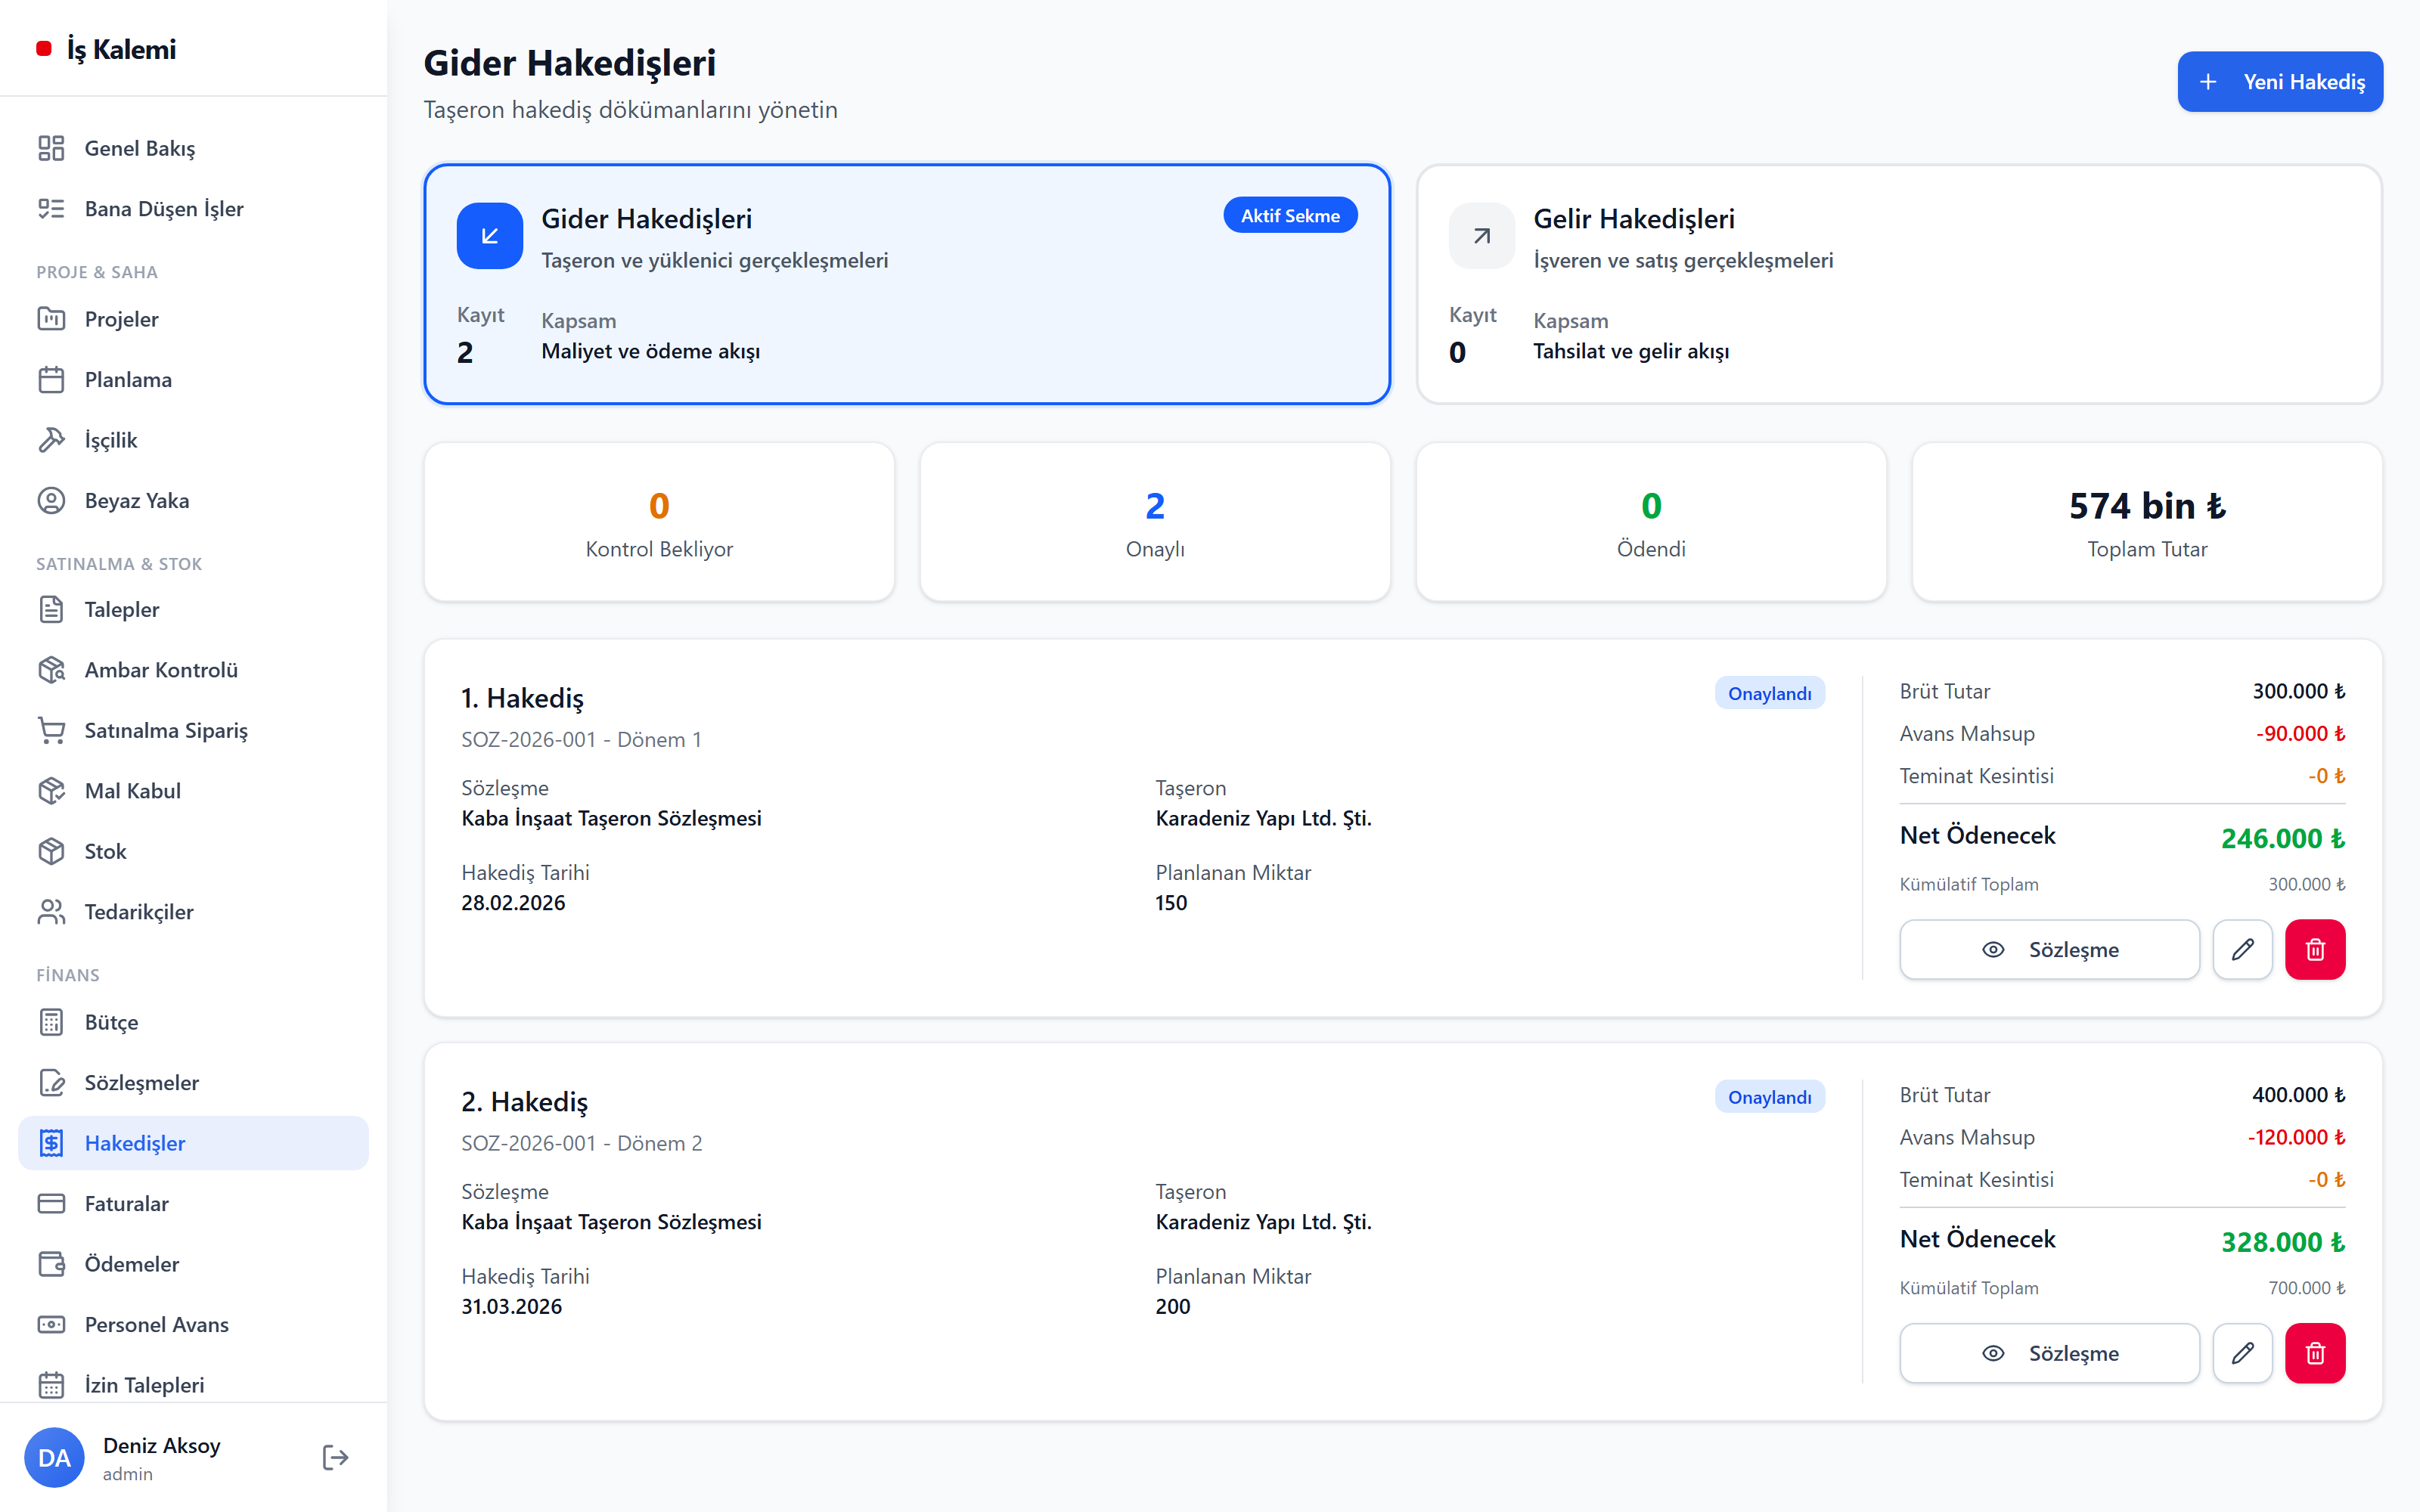View contract via Sözleşme button on 2. Hakediş

2049,1353
